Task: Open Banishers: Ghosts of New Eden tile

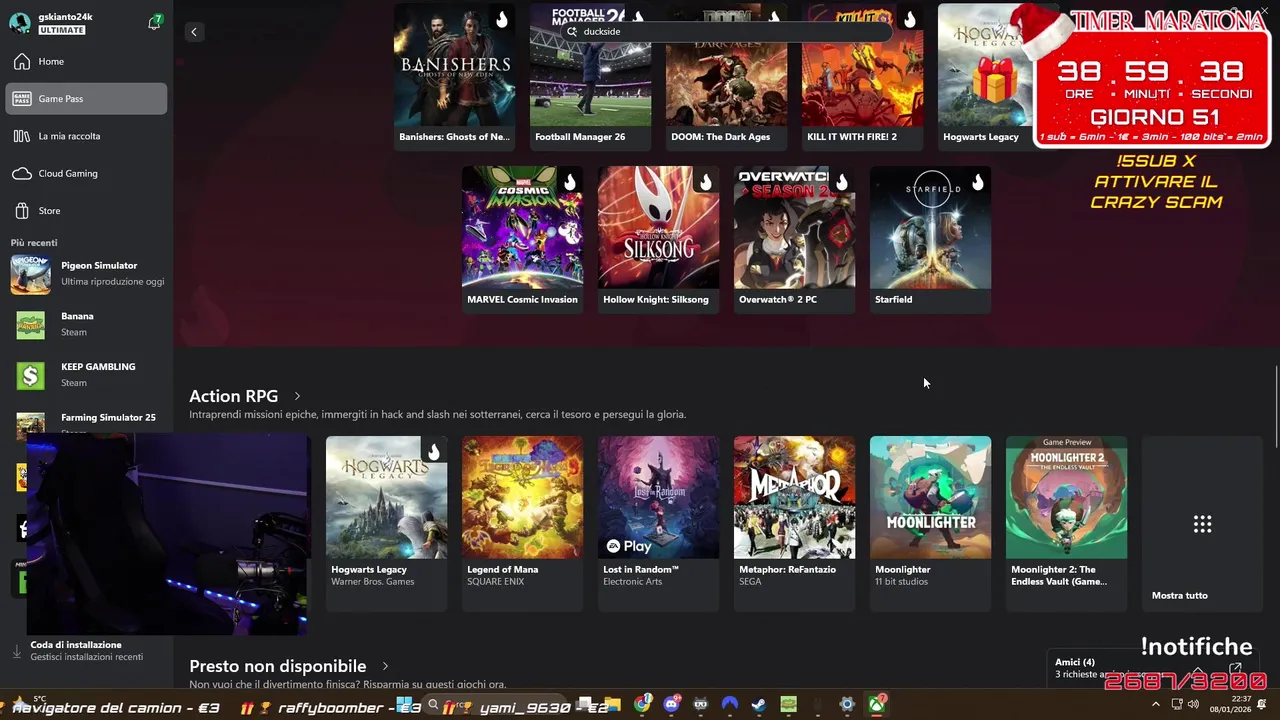Action: [455, 77]
